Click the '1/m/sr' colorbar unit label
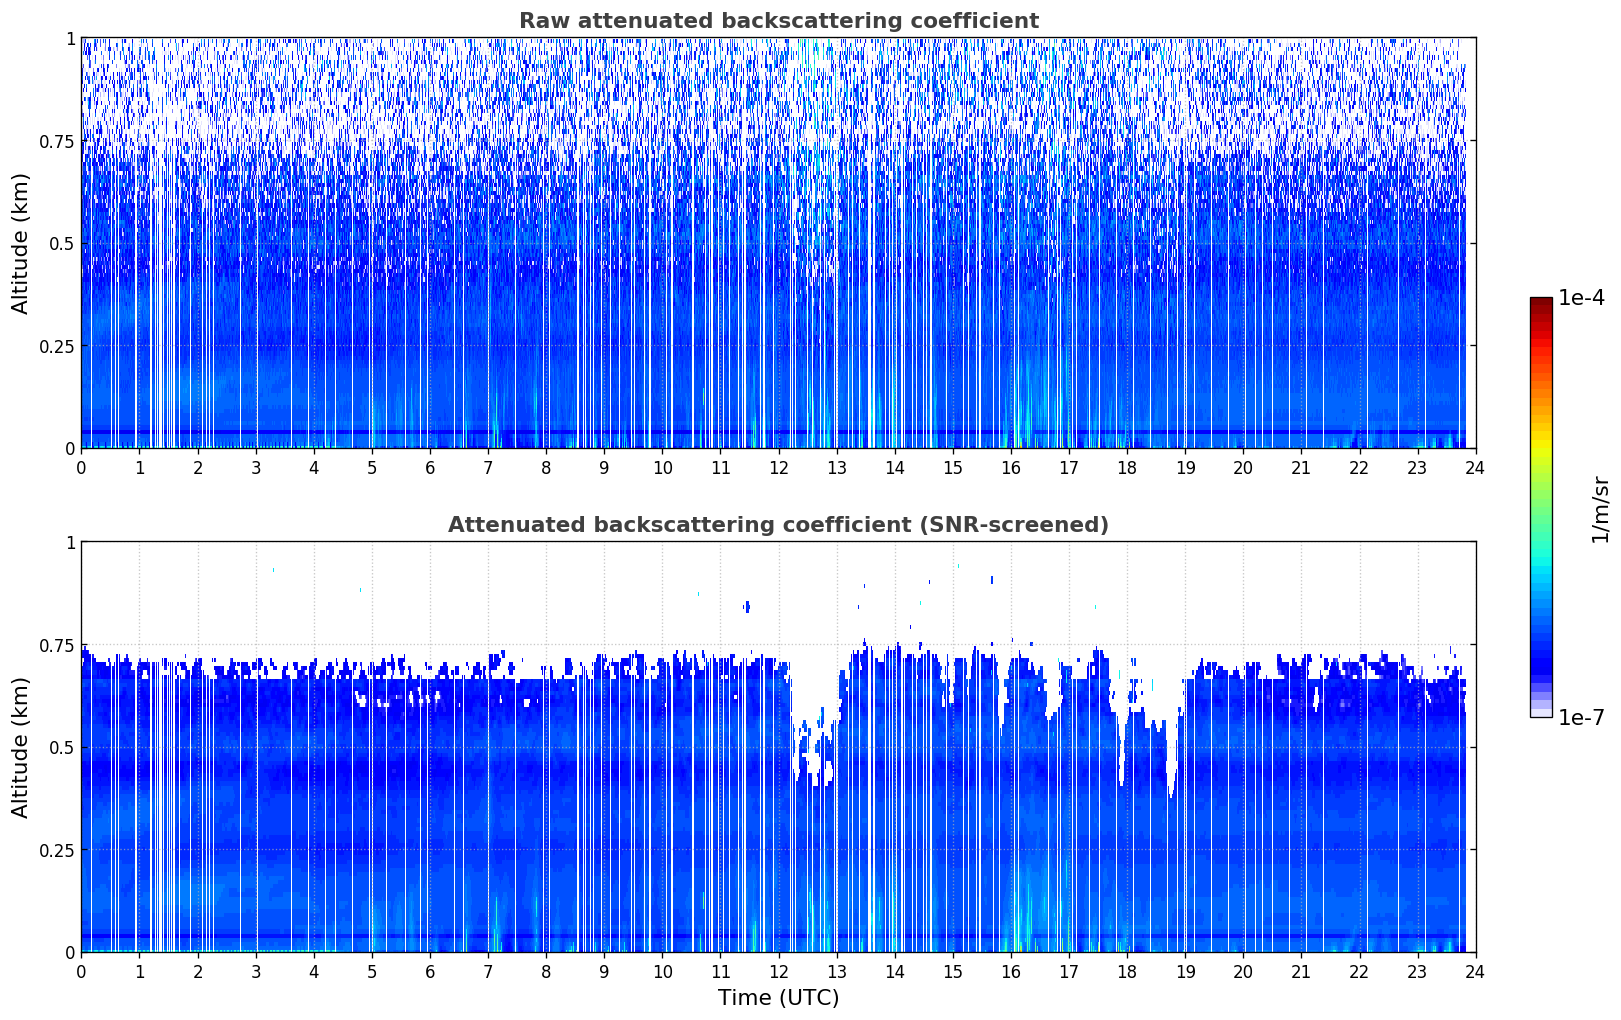1621x1020 pixels. tap(1600, 509)
